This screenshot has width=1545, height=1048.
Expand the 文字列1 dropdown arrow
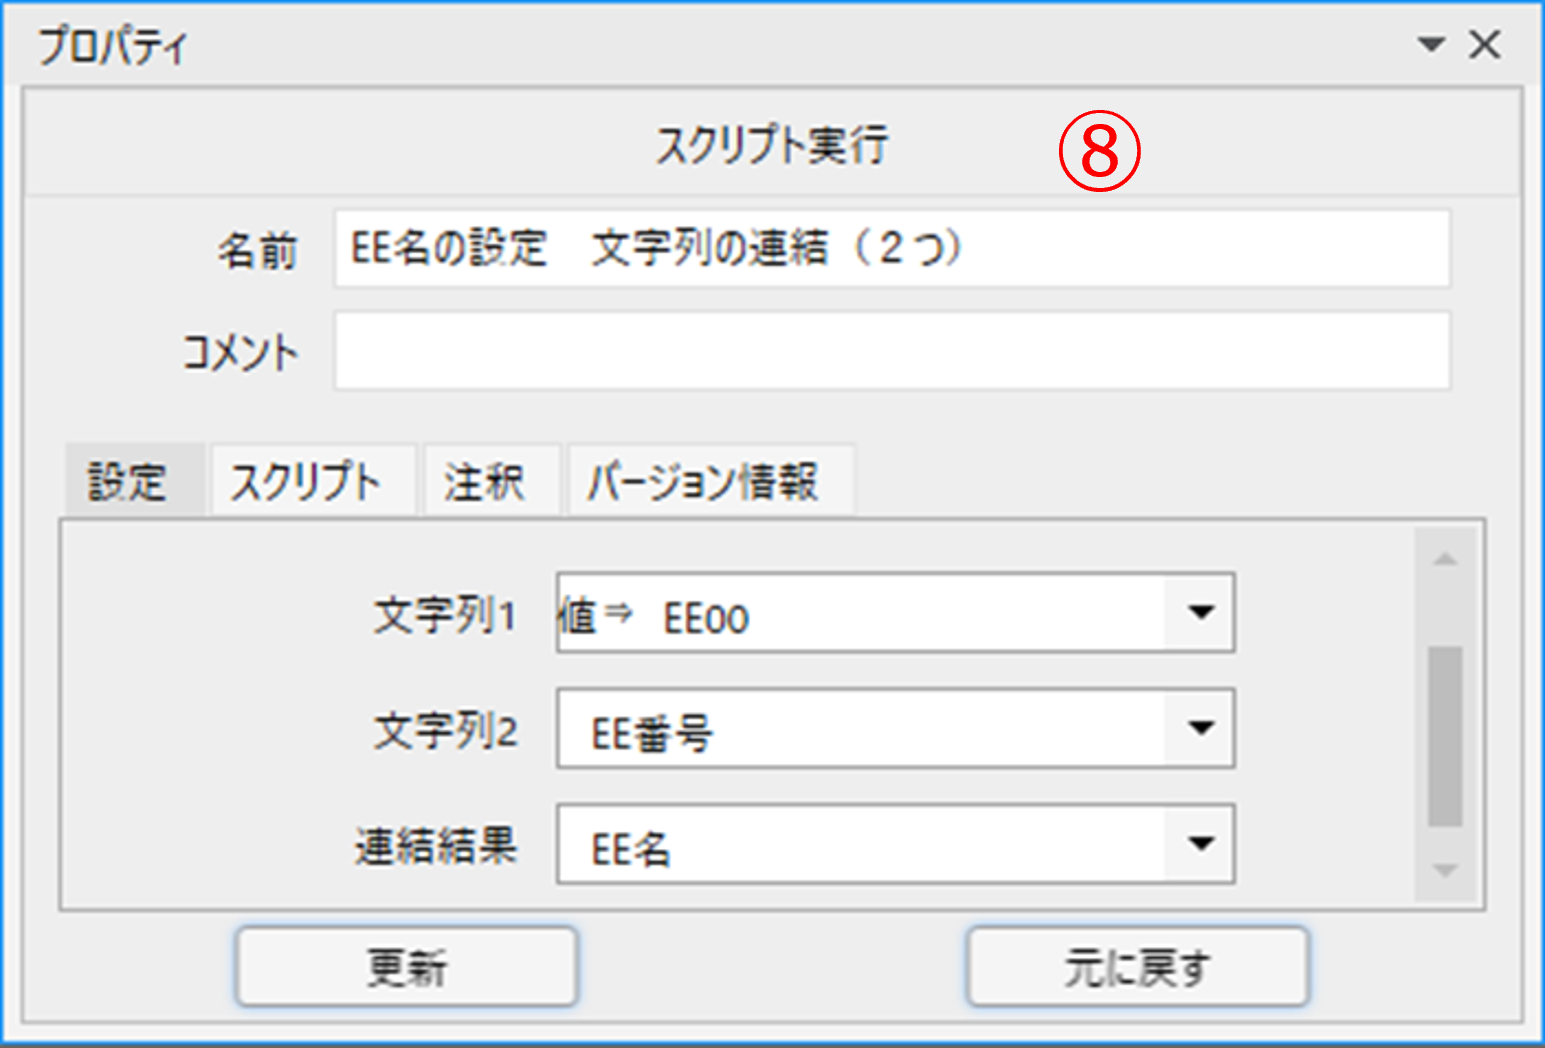coord(1200,613)
